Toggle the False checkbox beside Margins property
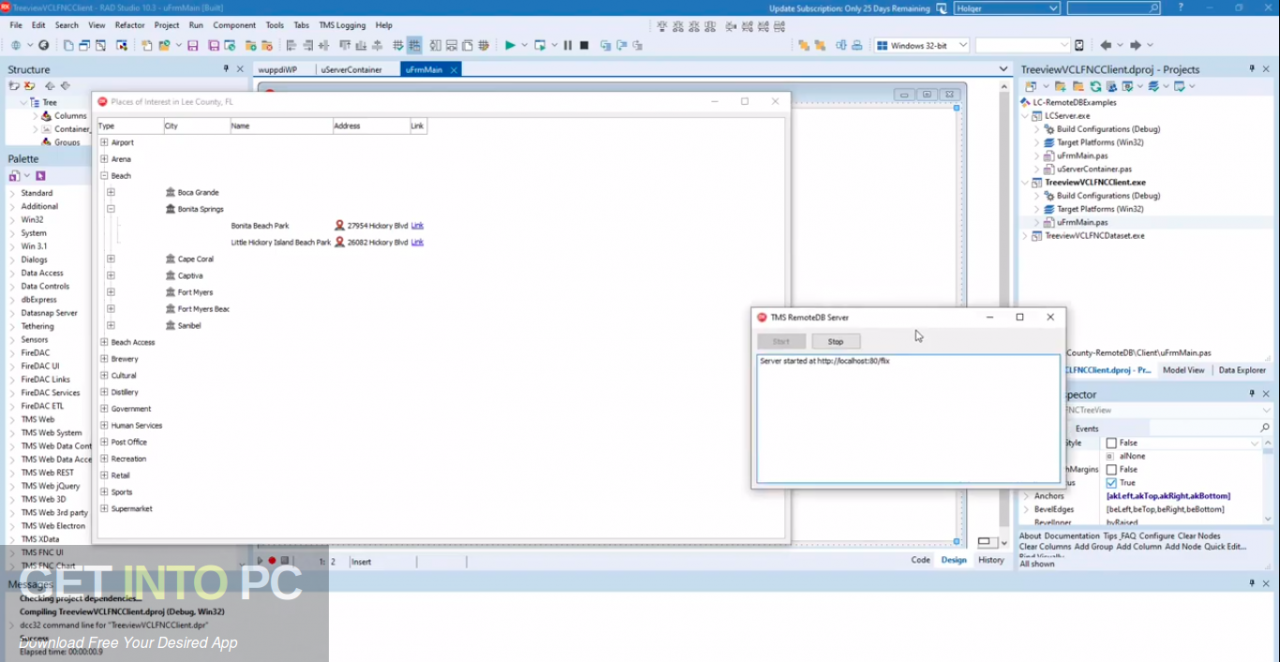This screenshot has height=662, width=1280. point(1111,469)
